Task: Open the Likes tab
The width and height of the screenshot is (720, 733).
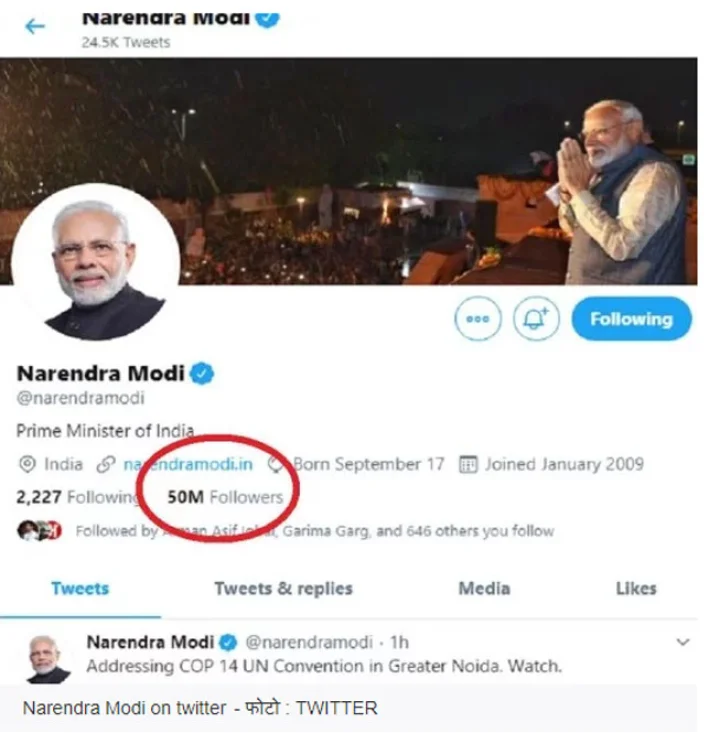Action: [636, 589]
